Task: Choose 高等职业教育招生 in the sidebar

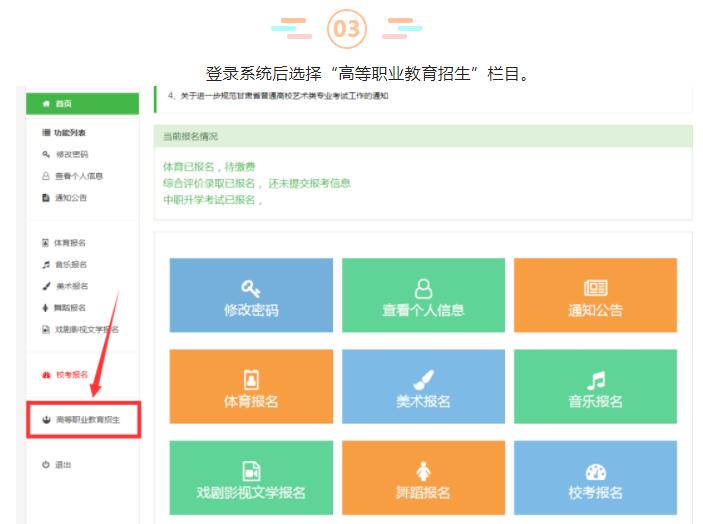Action: pos(87,420)
